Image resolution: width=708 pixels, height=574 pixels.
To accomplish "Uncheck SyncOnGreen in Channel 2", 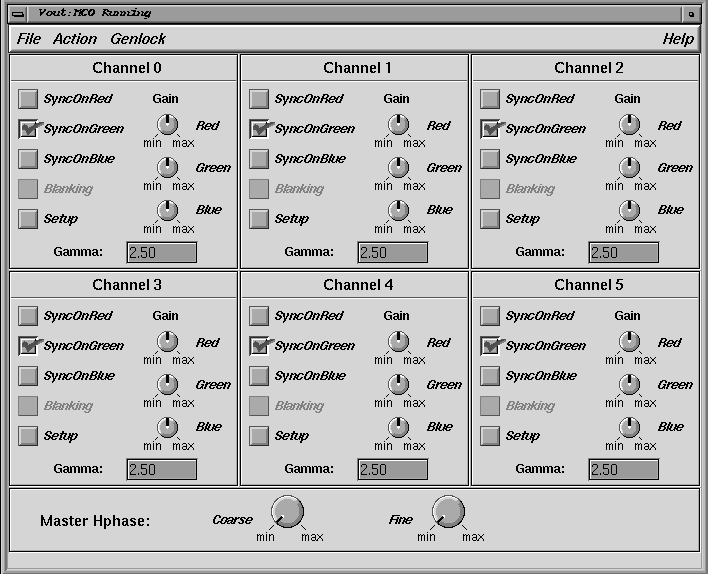I will click(x=490, y=129).
